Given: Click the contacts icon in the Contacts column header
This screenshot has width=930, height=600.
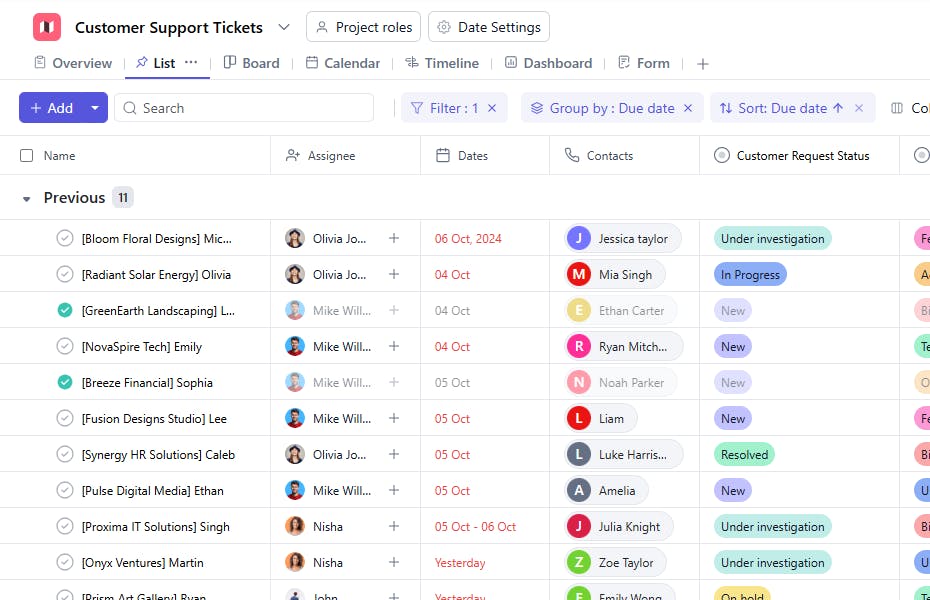Looking at the screenshot, I should tap(570, 156).
